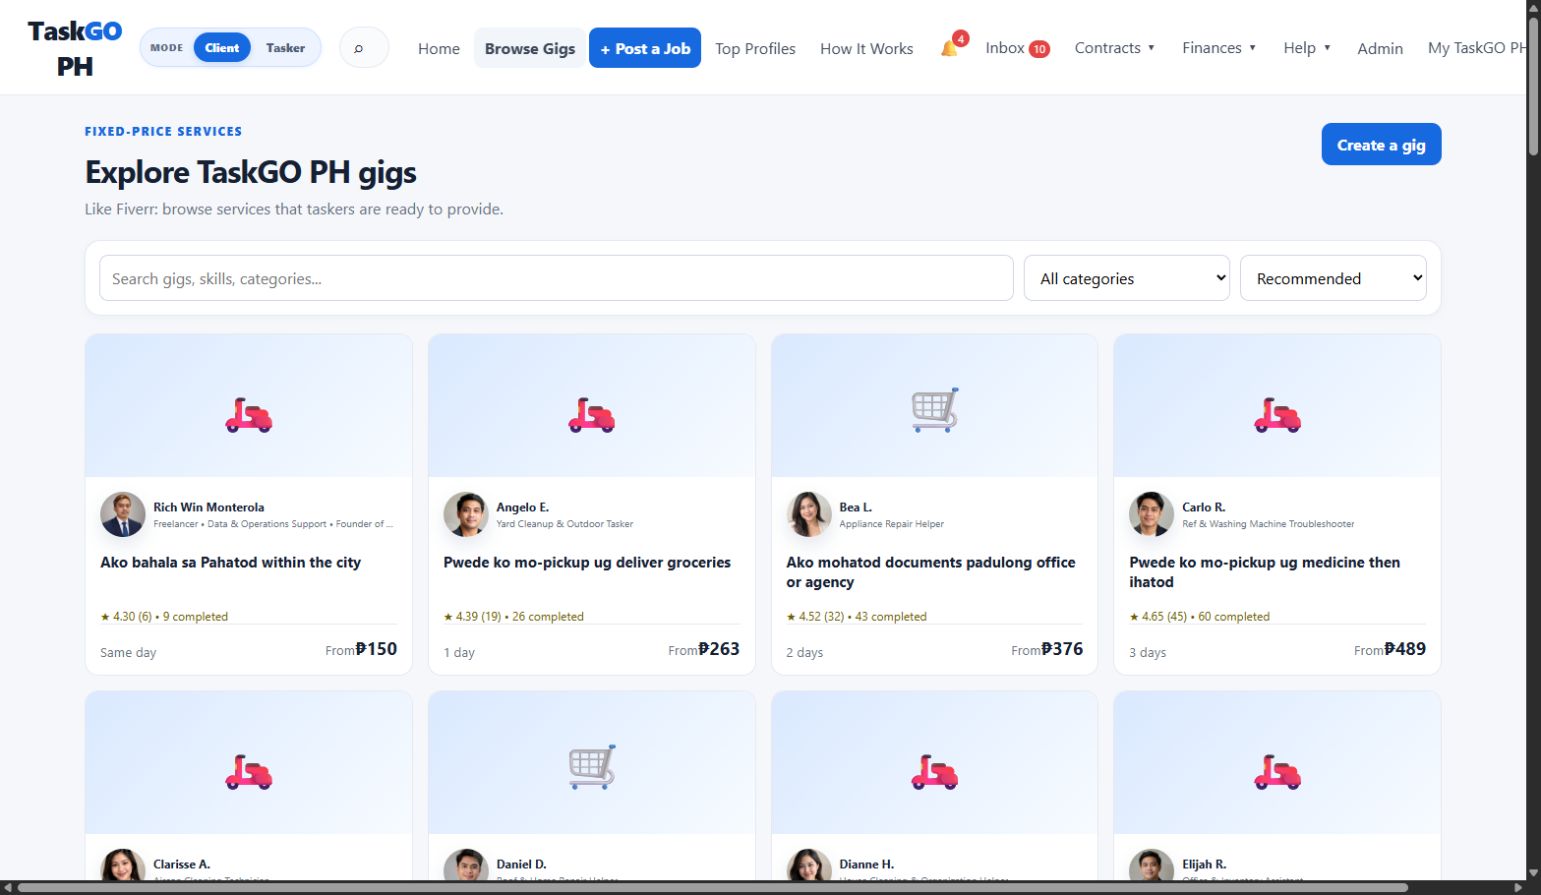Click rating '4.30 (6) • 9 completed'
Viewport: 1541px width, 895px height.
pos(164,616)
